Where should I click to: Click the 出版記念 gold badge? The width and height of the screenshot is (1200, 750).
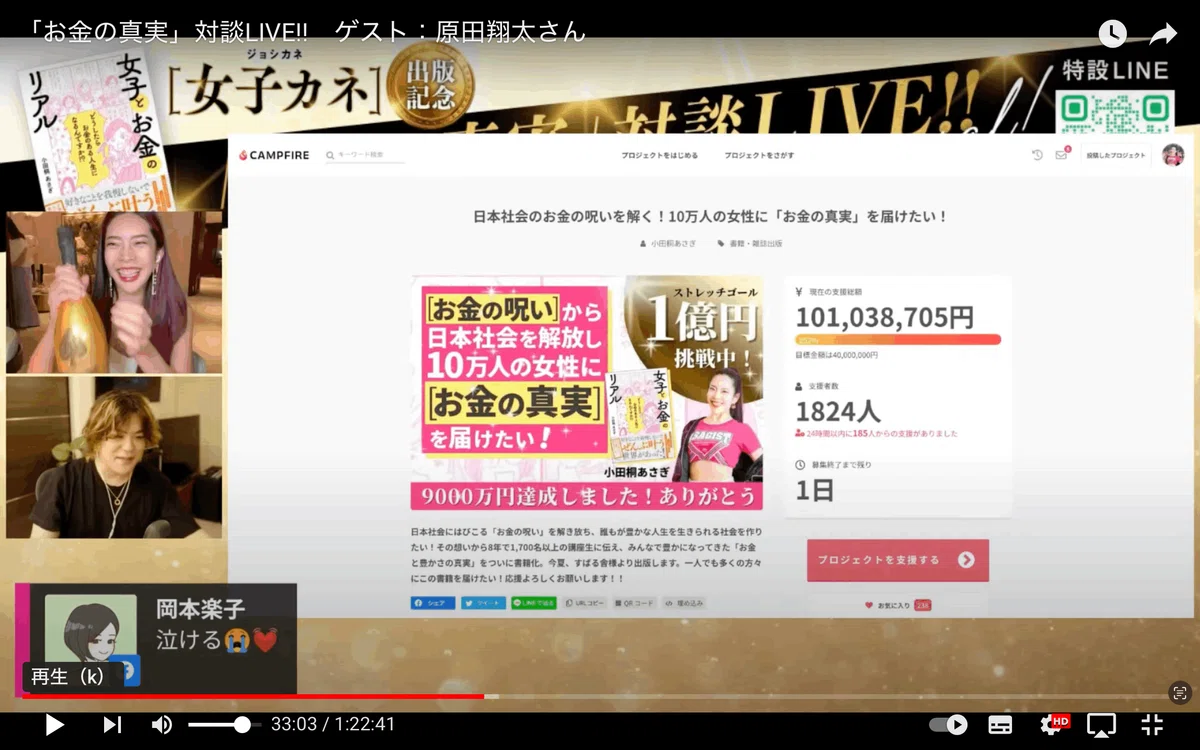click(x=431, y=86)
